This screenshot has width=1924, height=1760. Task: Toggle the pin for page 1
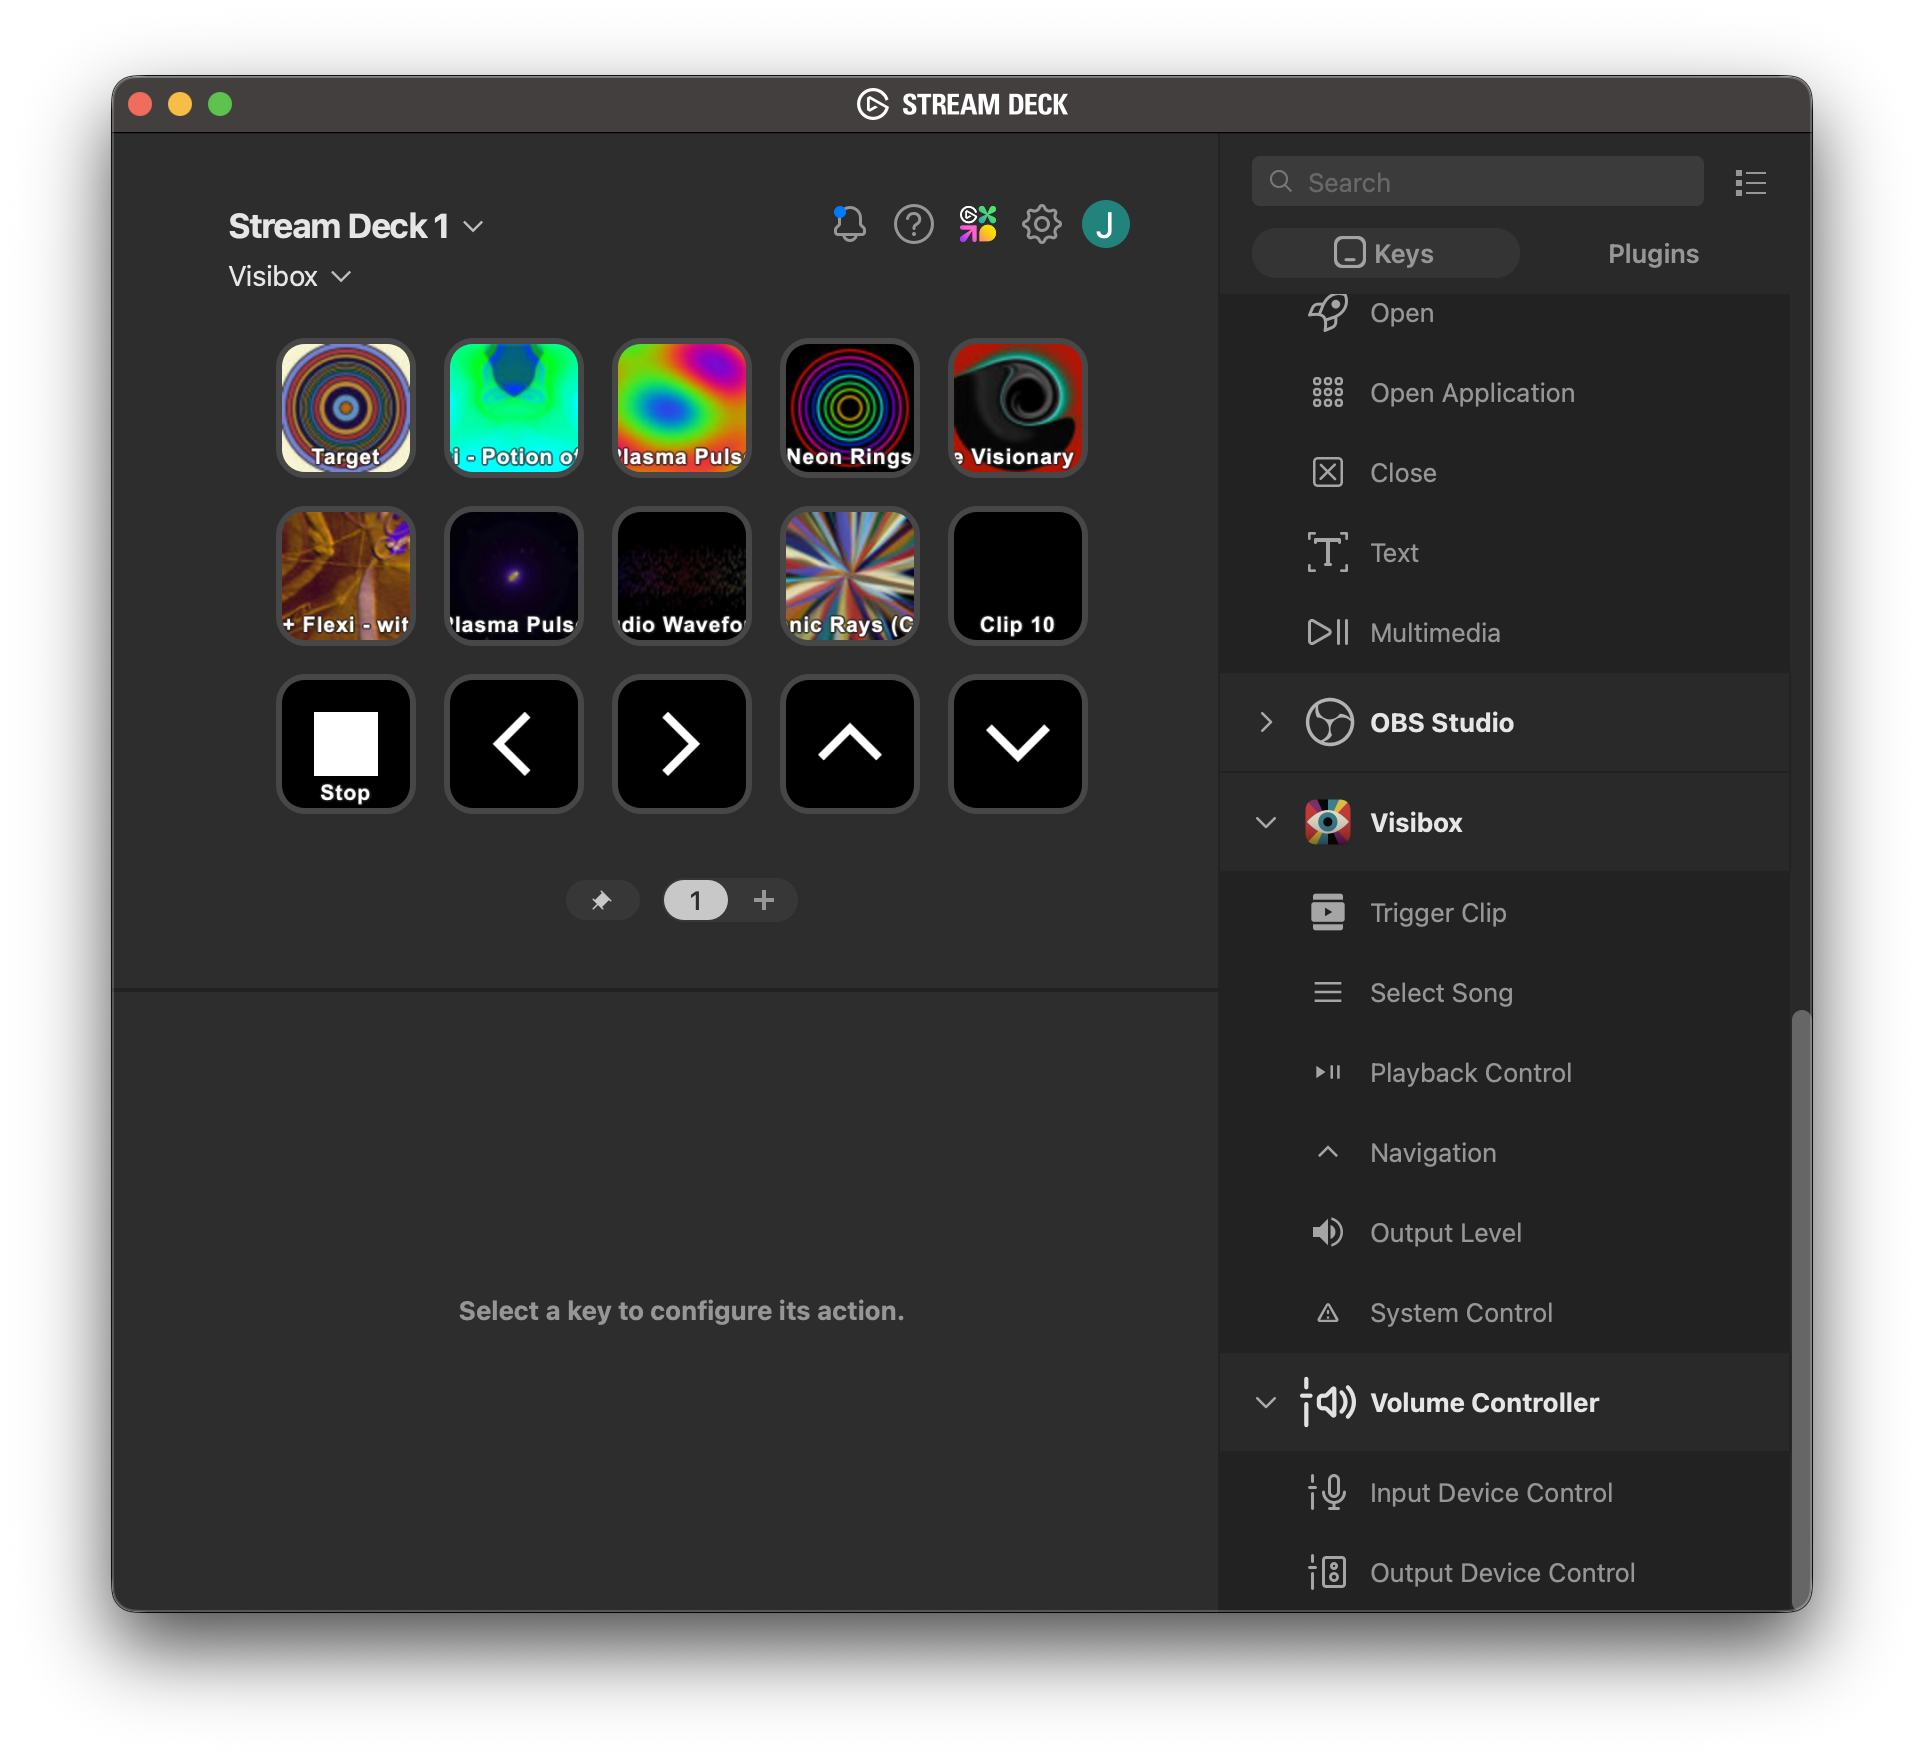click(602, 900)
